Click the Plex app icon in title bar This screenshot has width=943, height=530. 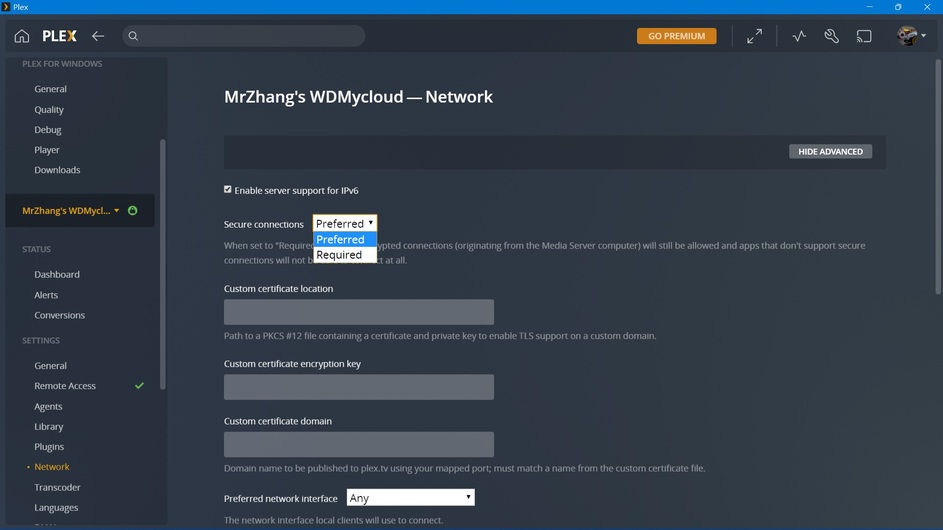tap(6, 7)
